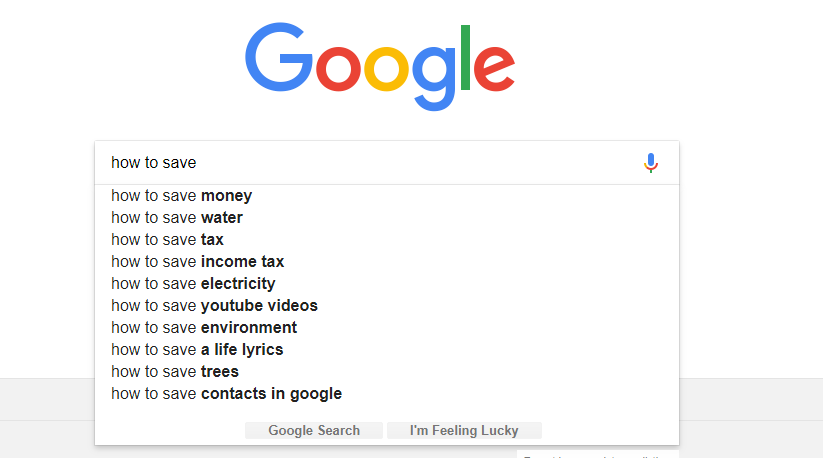
Task: Click the voice search microphone icon
Action: [x=651, y=163]
